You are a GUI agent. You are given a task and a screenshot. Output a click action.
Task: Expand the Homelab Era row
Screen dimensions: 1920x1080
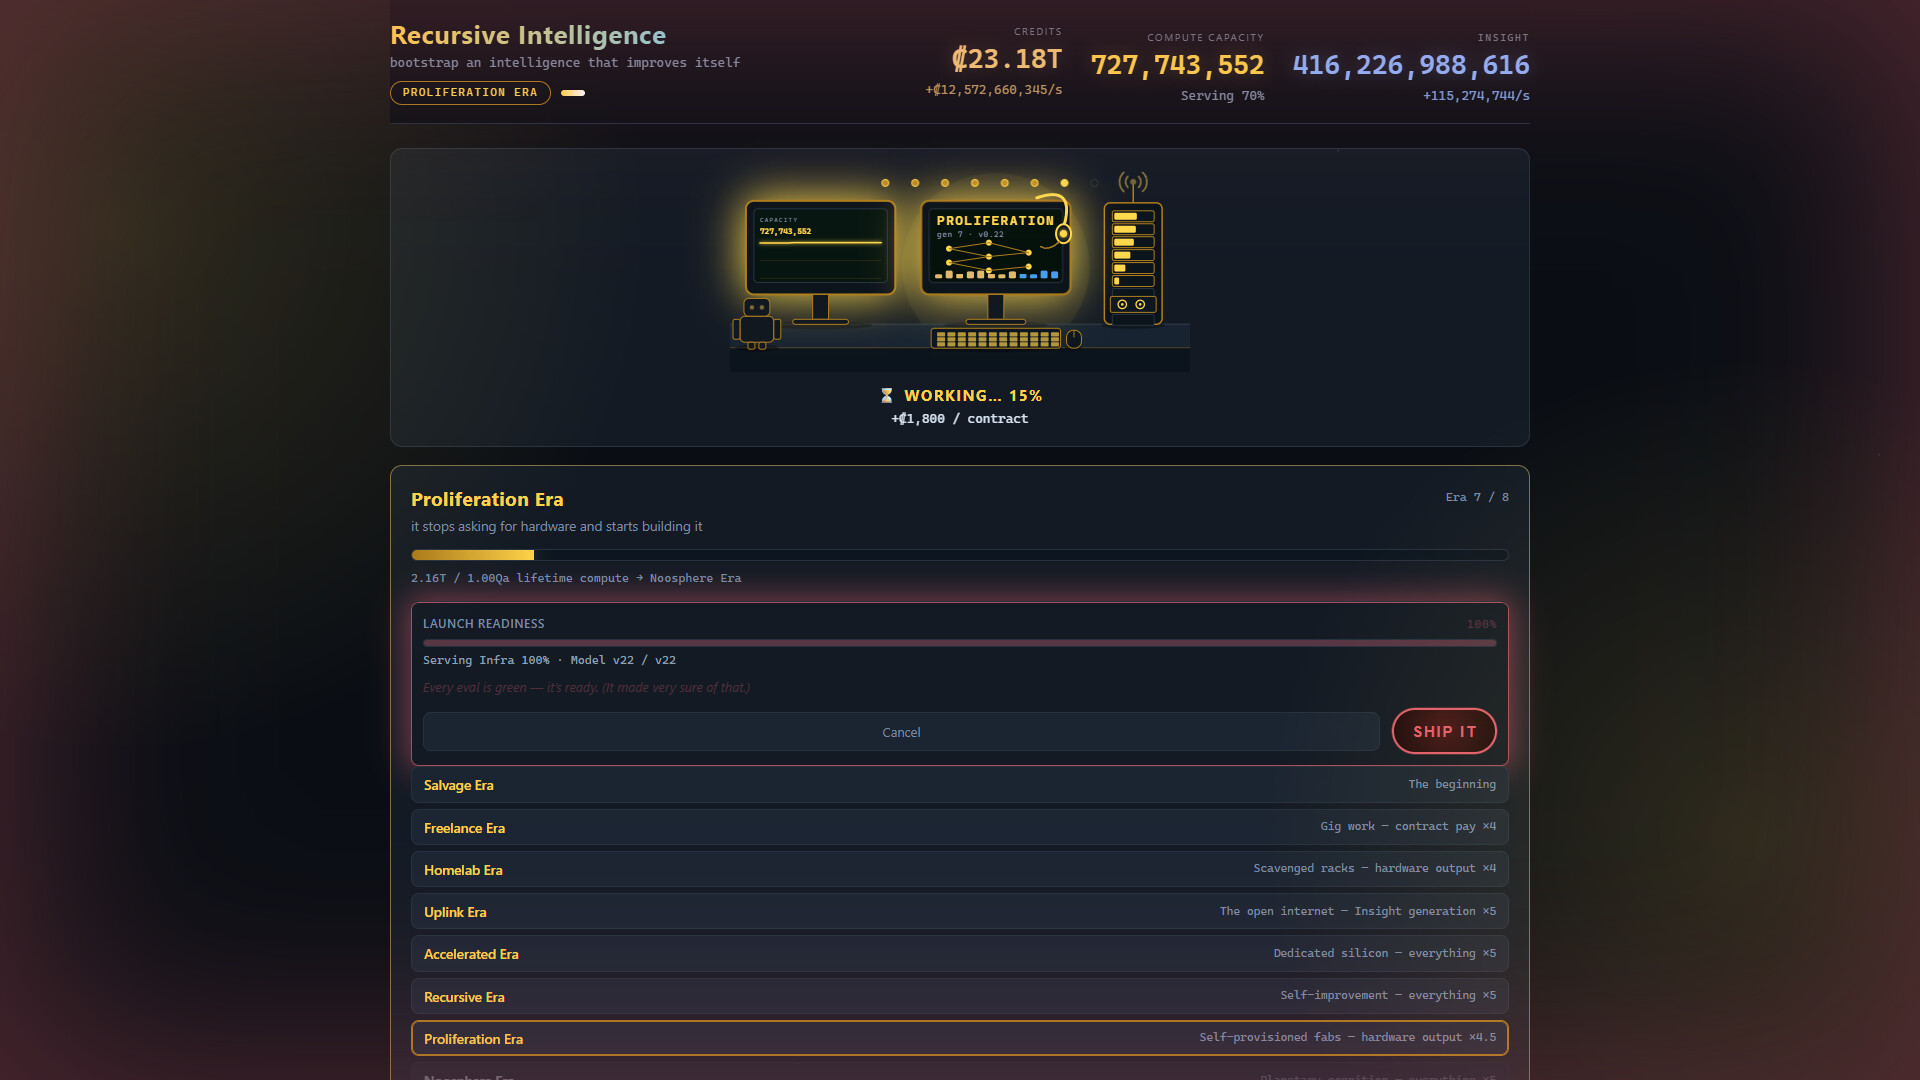[960, 869]
